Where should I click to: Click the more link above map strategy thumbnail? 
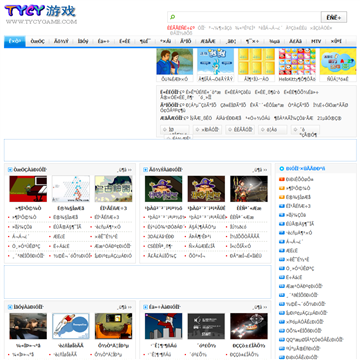(124, 170)
